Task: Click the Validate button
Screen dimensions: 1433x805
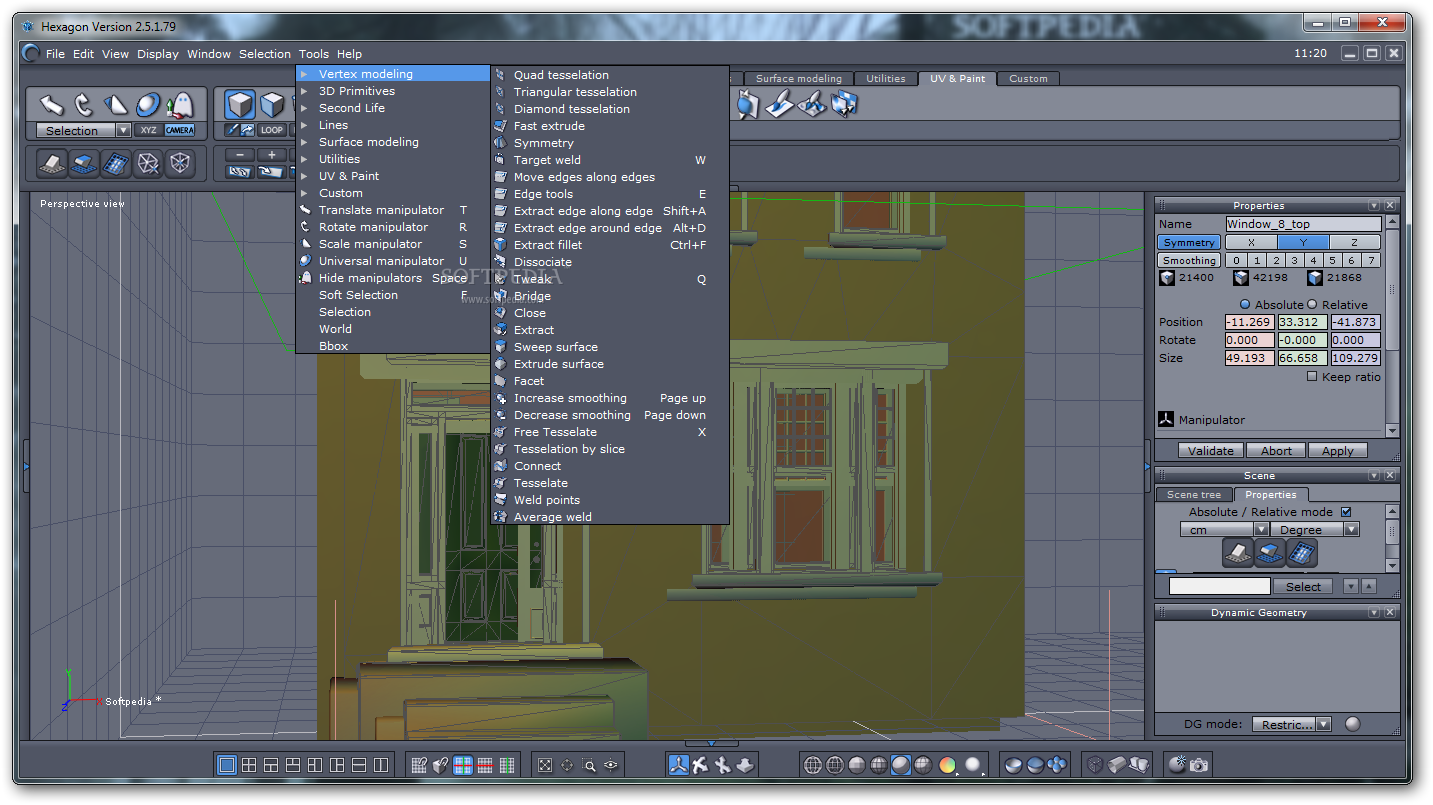Action: click(x=1211, y=451)
